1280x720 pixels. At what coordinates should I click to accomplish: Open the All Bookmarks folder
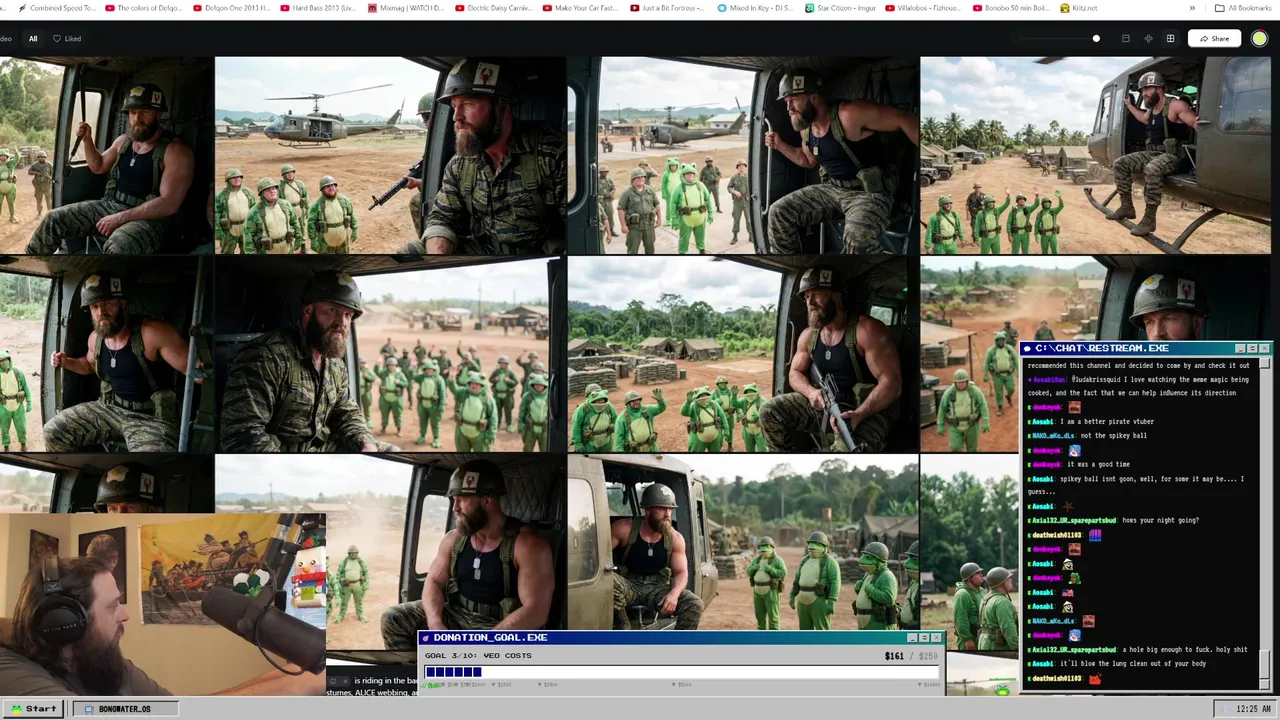pyautogui.click(x=1243, y=8)
